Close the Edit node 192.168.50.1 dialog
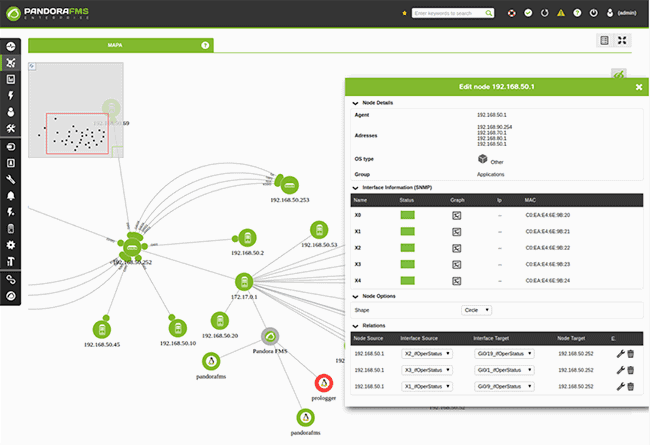The width and height of the screenshot is (650, 445). [639, 87]
